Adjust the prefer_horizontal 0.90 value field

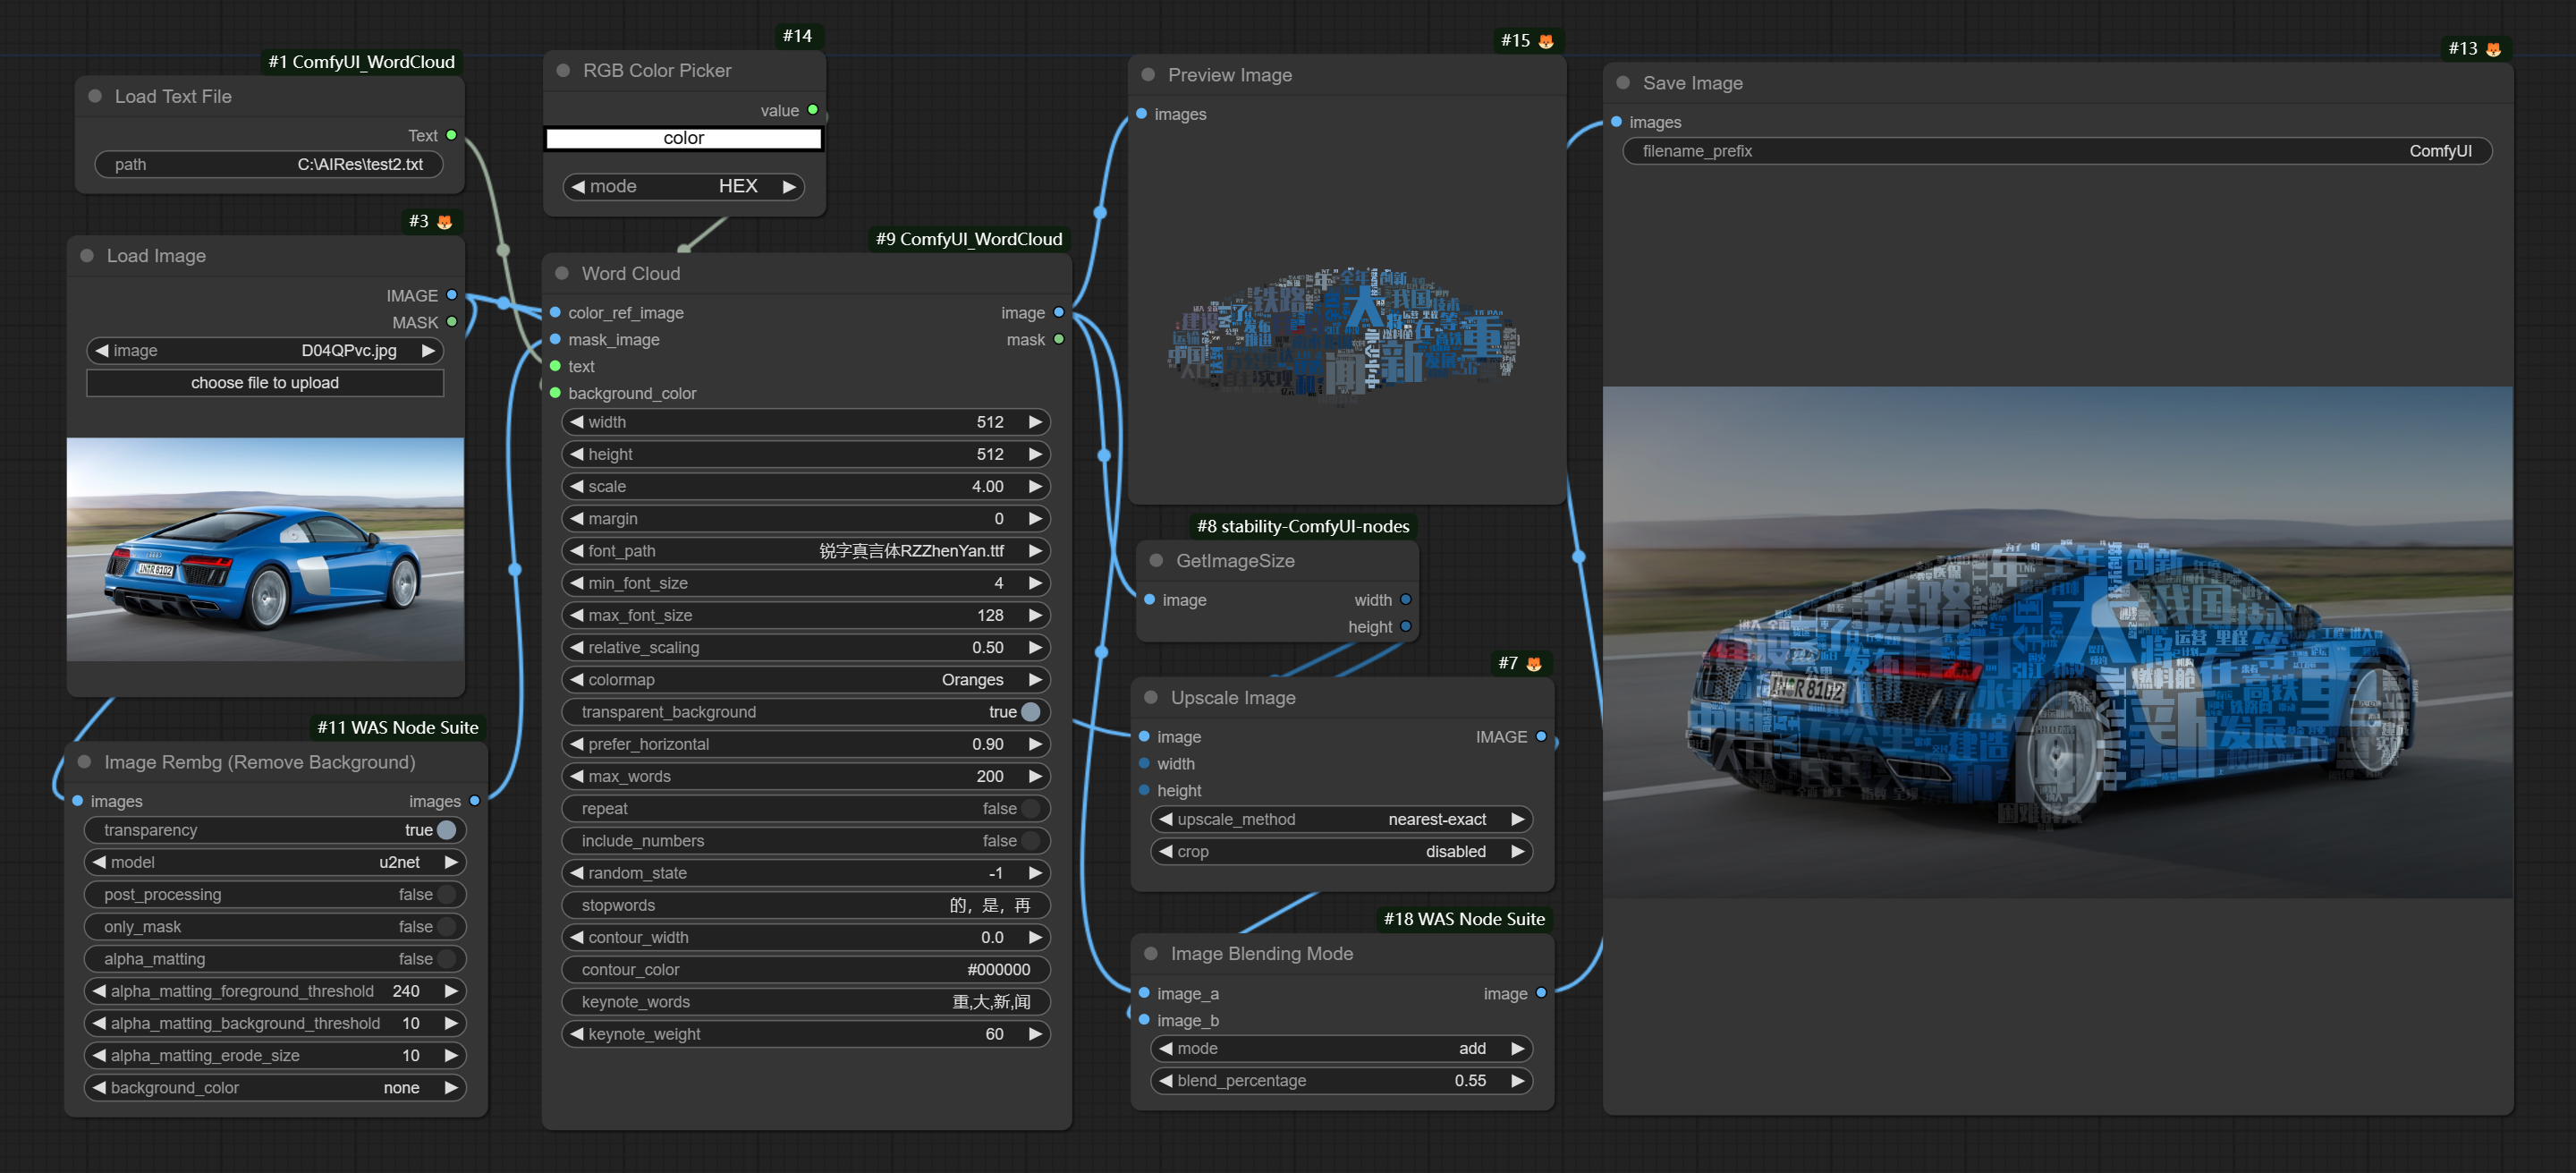(x=806, y=744)
